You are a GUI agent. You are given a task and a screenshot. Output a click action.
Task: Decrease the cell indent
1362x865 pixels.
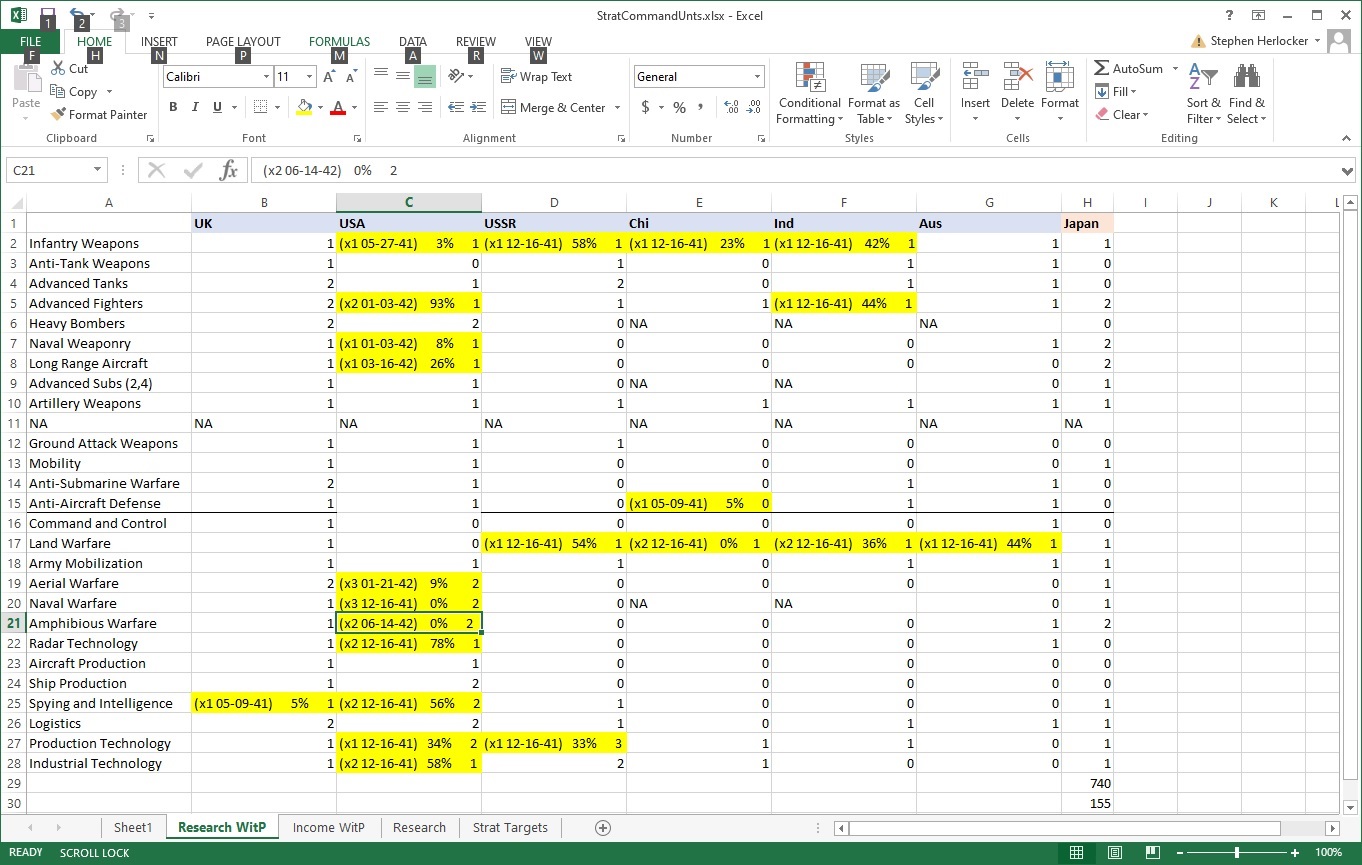tap(456, 107)
